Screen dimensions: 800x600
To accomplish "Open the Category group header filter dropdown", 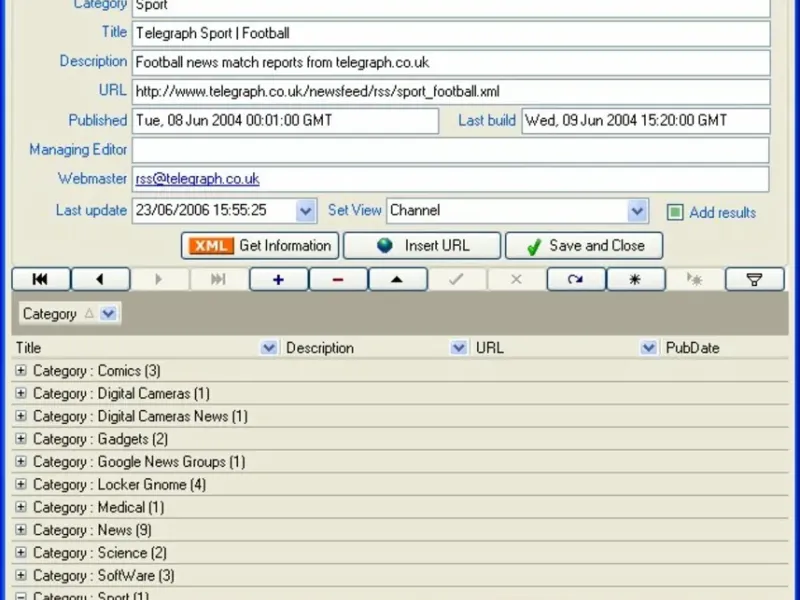I will click(x=108, y=313).
